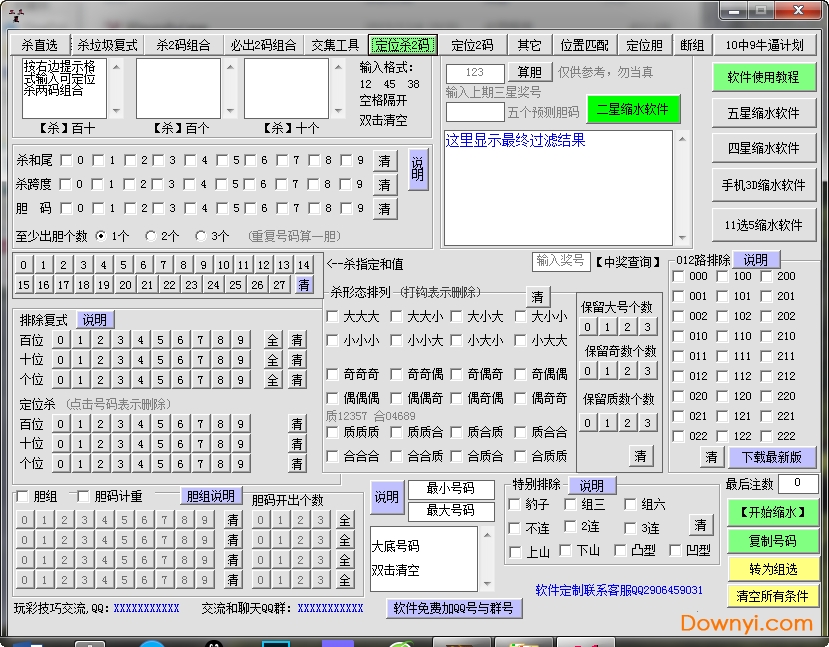Viewport: 829px width, 647px height.
Task: Go to the 交集工具 tab
Action: pyautogui.click(x=335, y=45)
